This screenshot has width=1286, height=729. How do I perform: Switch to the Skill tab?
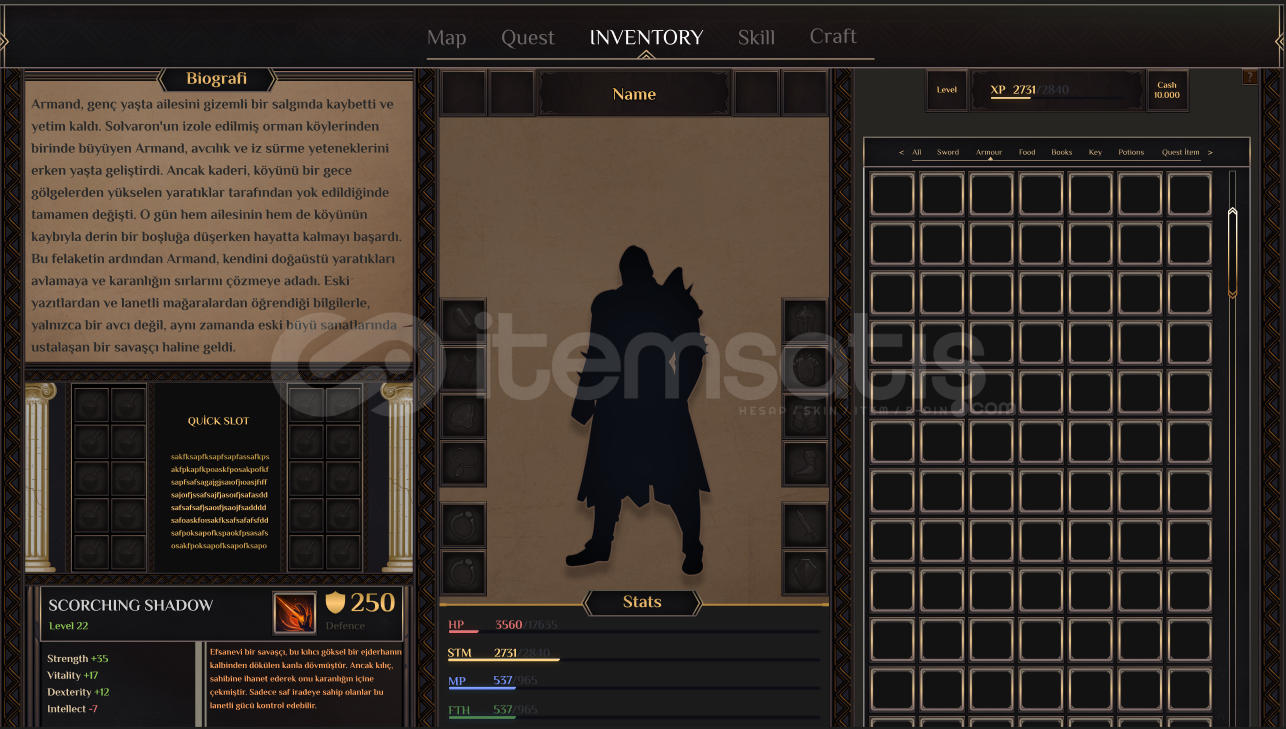click(756, 38)
